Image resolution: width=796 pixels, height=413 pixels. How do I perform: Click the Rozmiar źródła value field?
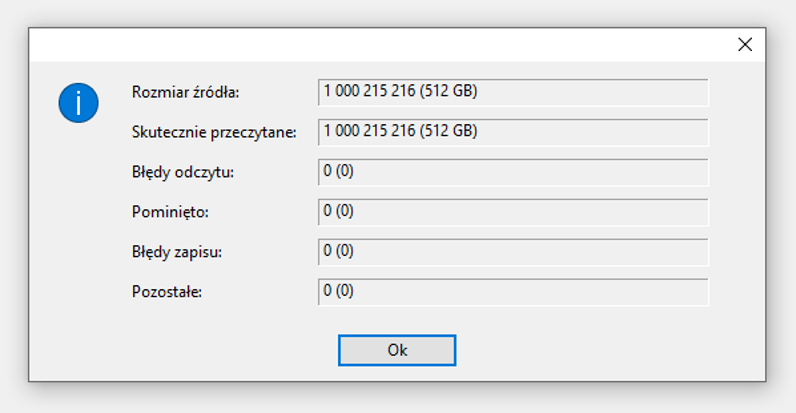pyautogui.click(x=513, y=92)
